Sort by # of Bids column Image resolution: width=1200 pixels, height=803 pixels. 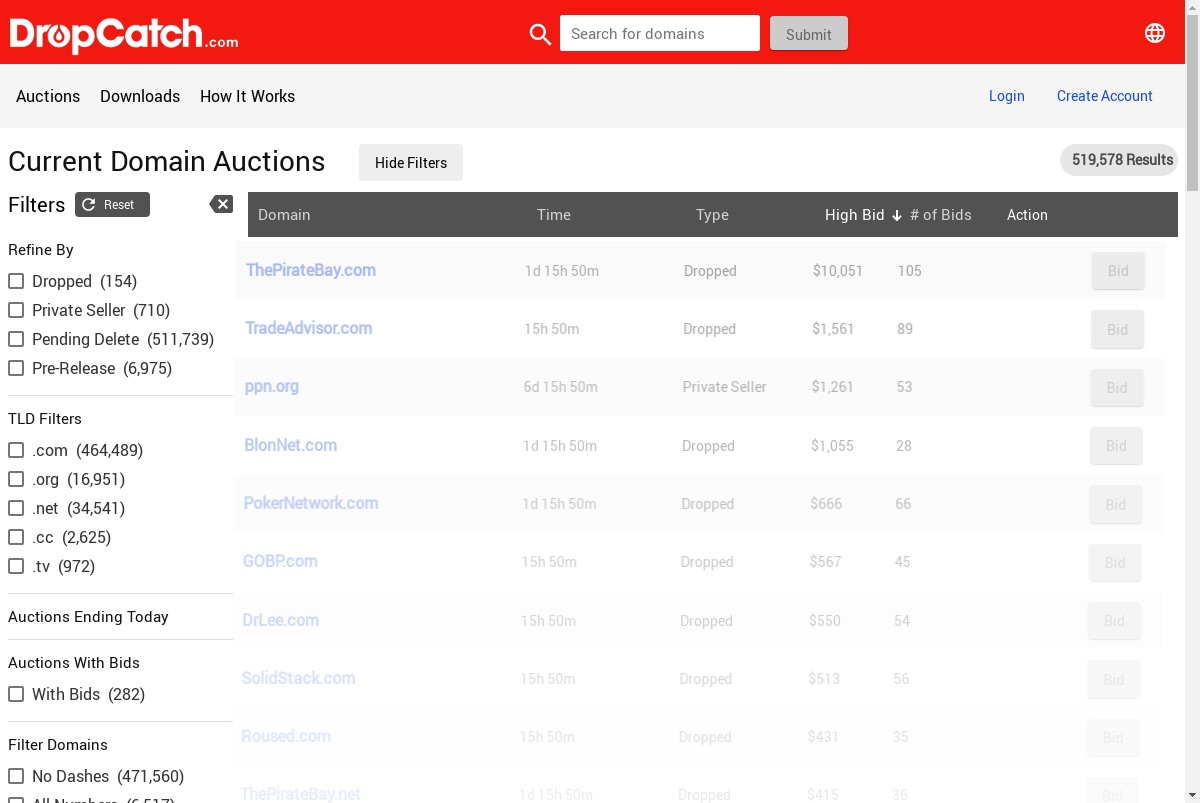tap(941, 215)
